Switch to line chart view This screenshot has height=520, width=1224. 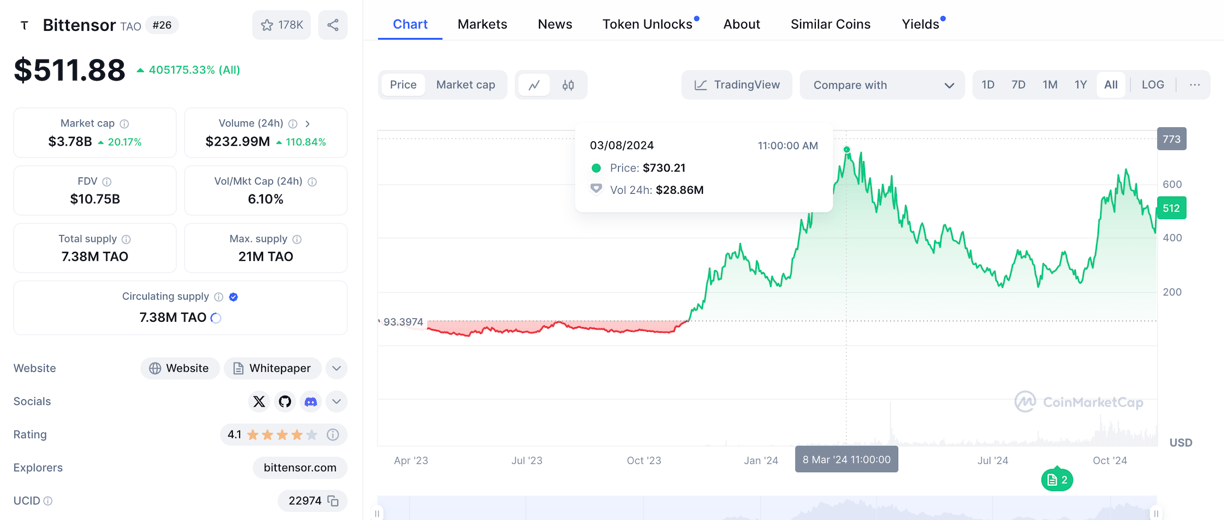click(x=535, y=85)
